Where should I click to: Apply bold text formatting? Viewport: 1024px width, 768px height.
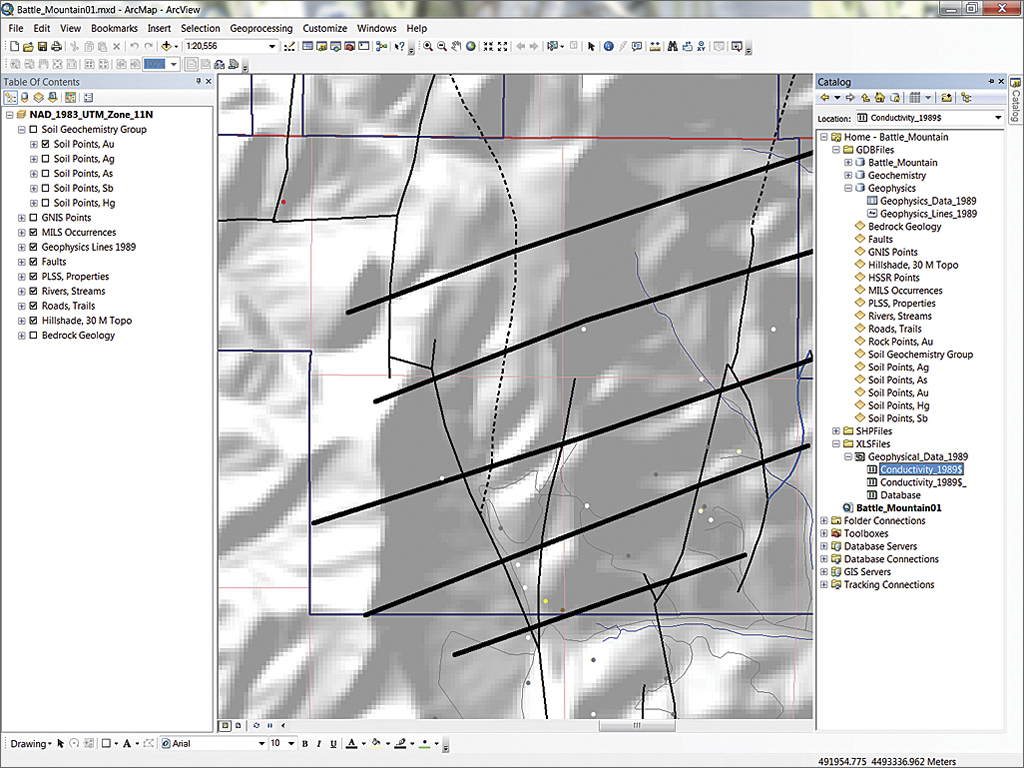(305, 743)
